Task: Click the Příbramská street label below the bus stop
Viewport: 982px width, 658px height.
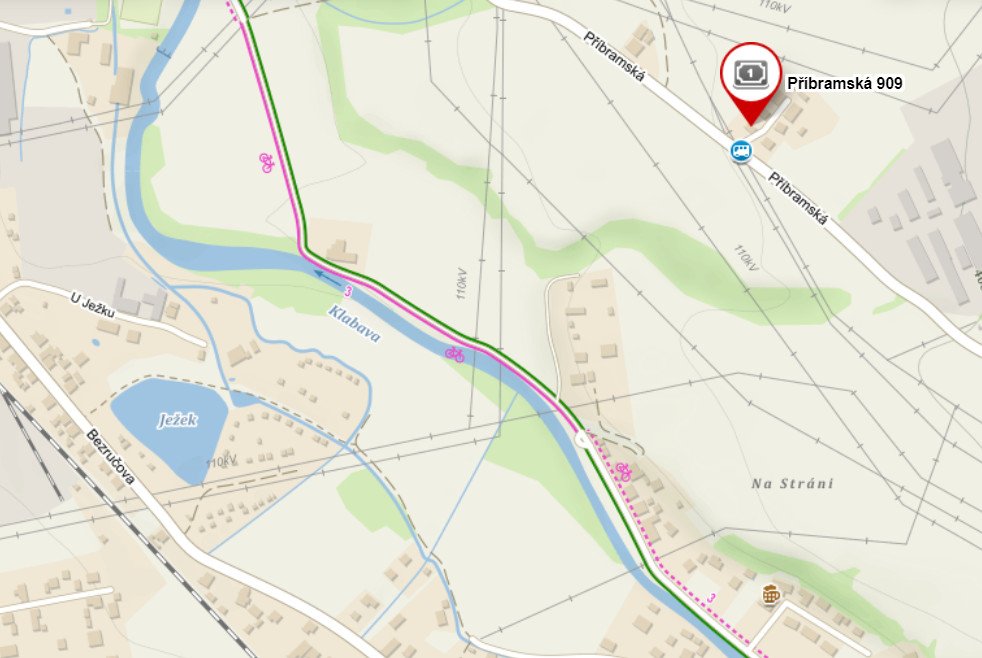Action: pos(798,199)
